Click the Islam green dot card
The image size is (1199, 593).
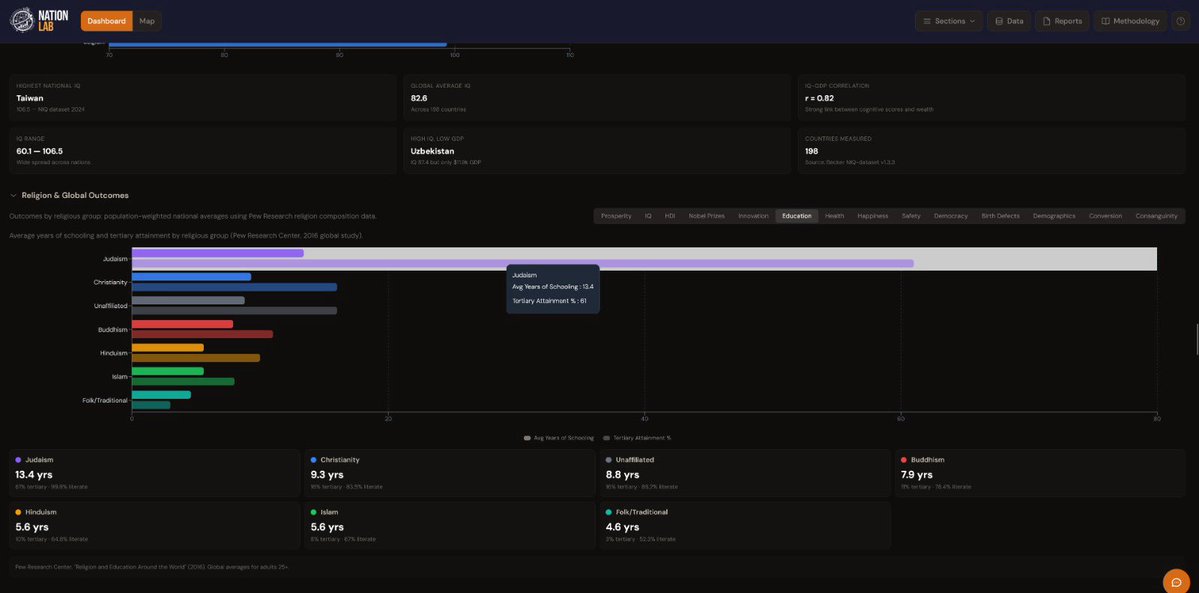pyautogui.click(x=450, y=525)
